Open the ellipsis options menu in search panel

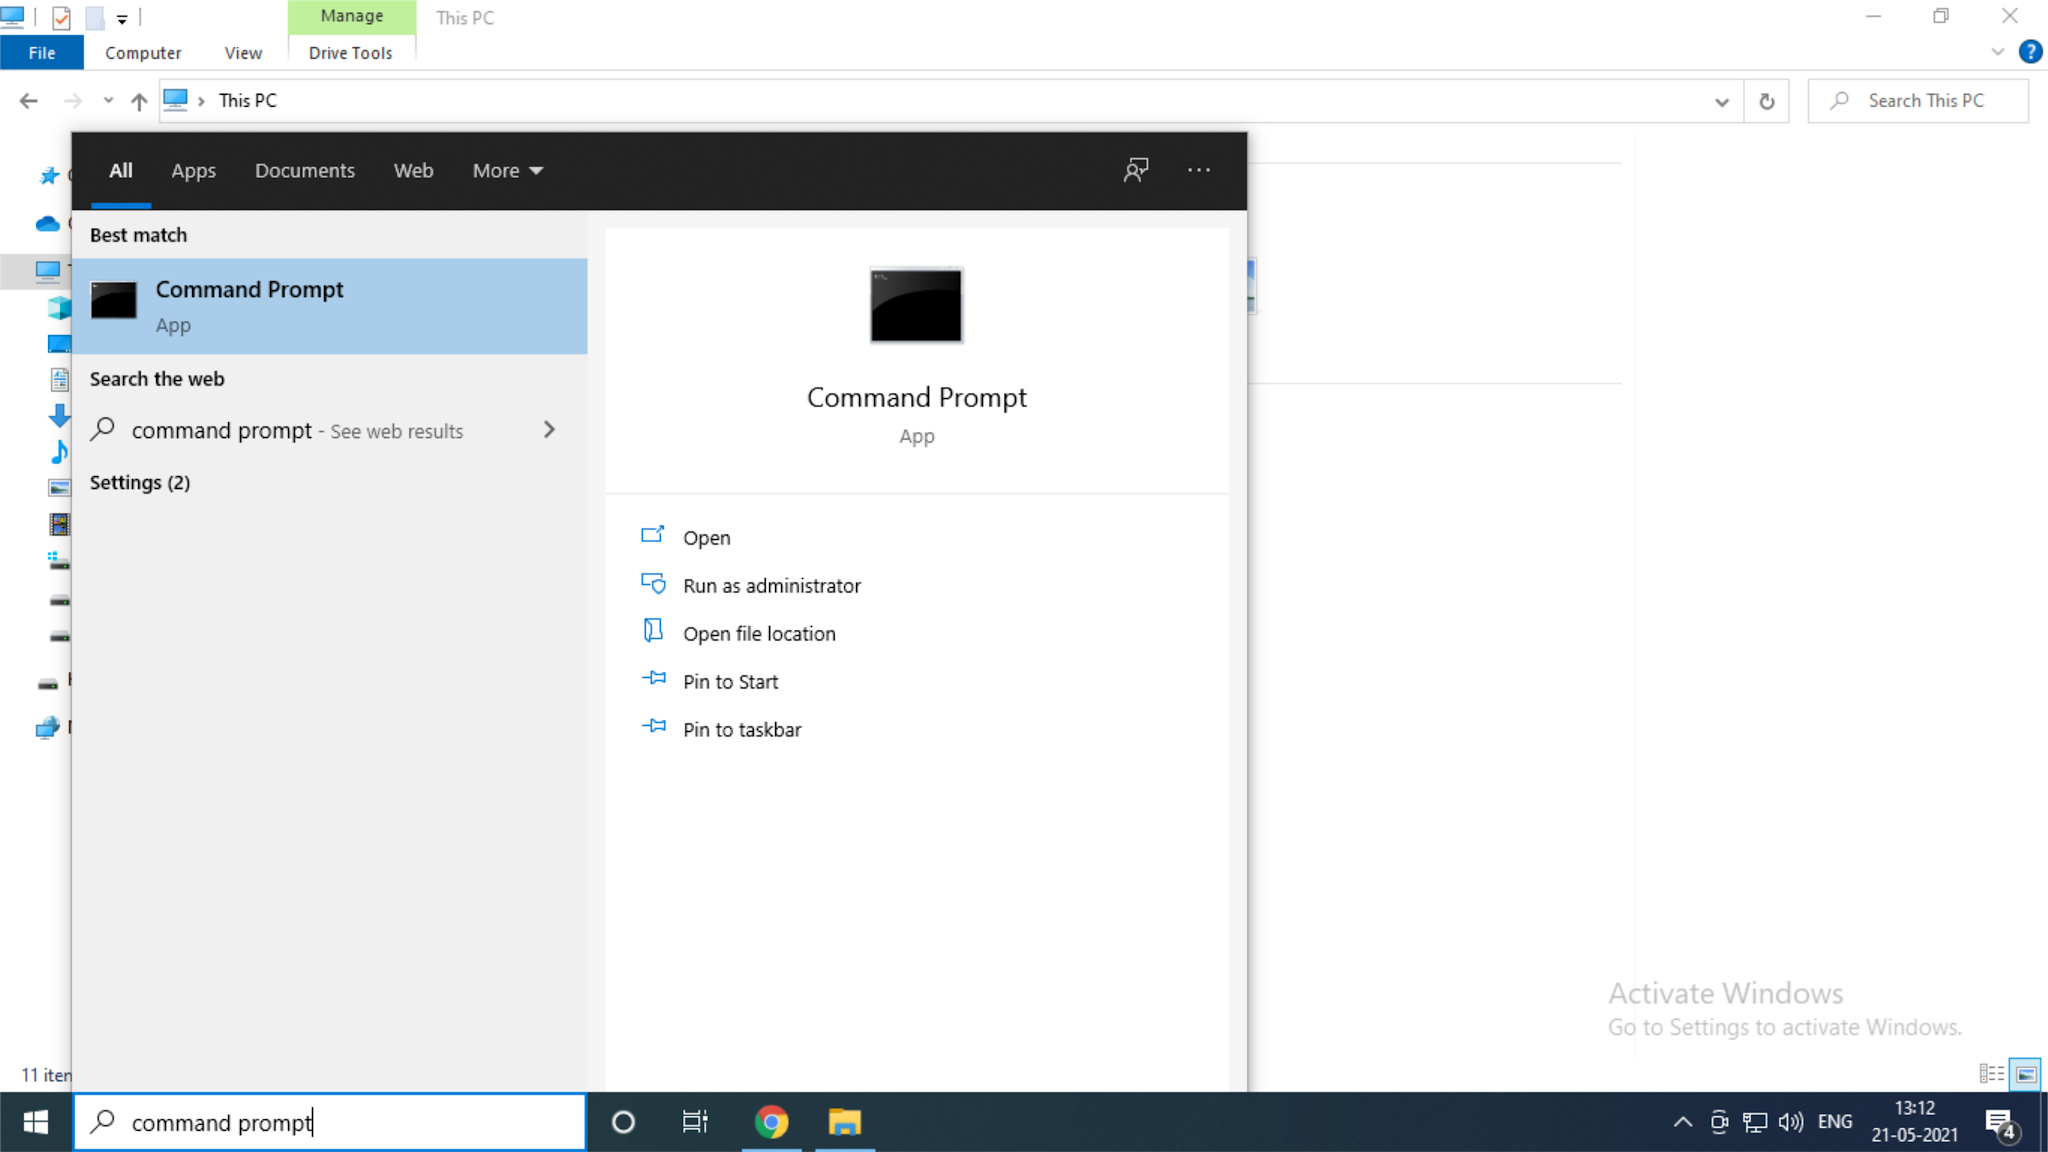point(1198,170)
